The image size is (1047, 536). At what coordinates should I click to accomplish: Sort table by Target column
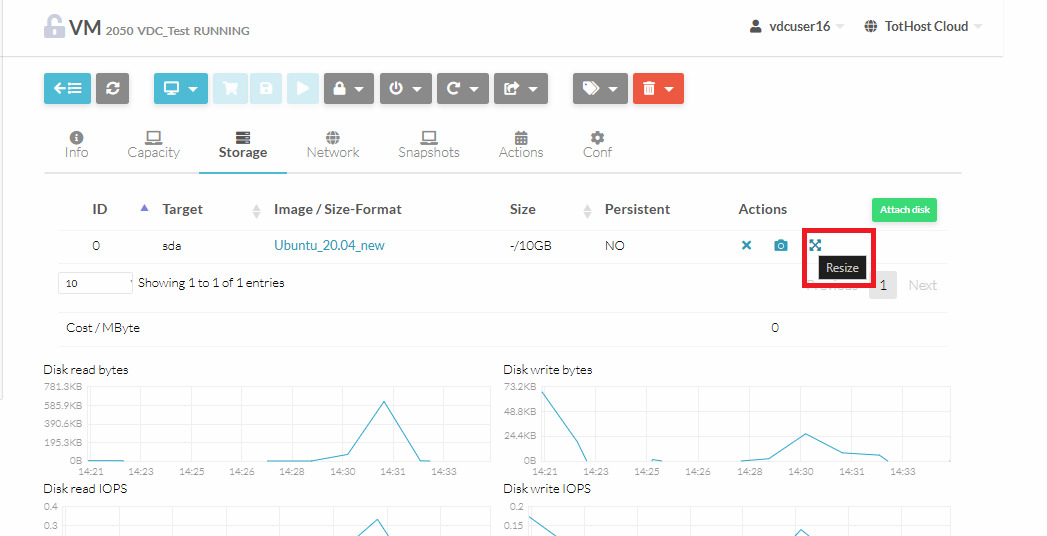point(182,209)
